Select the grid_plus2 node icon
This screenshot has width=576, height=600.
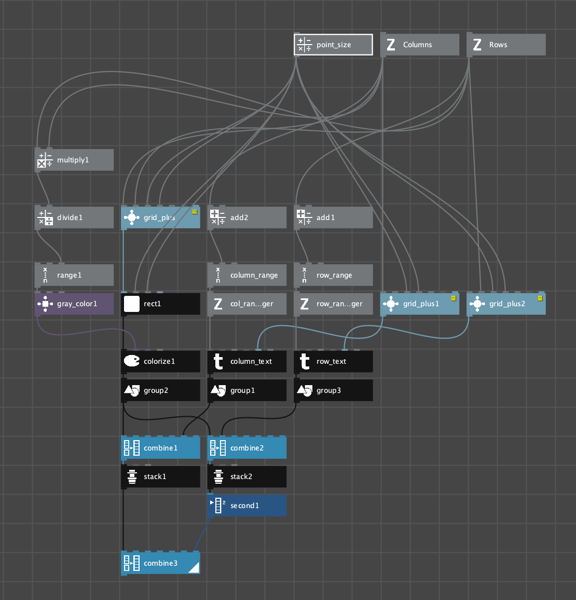coord(477,304)
